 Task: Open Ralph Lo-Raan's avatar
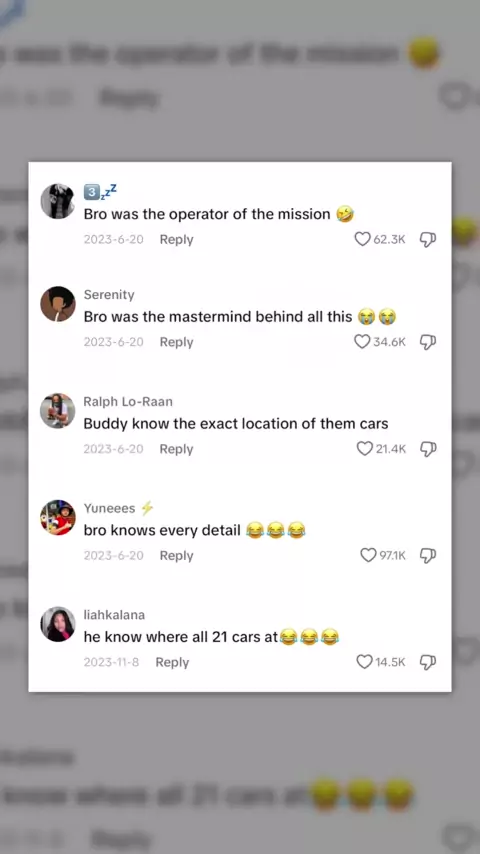pos(58,411)
